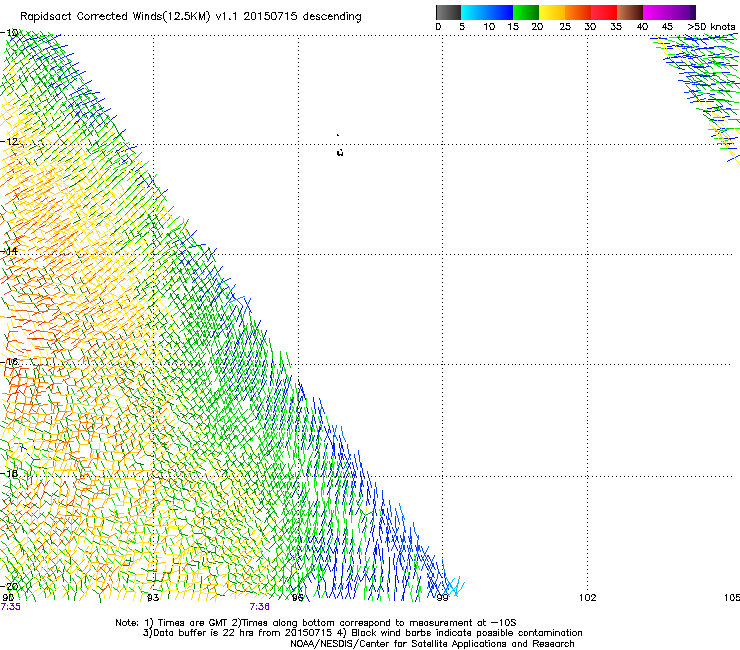Click the '10' legend scale label

489,27
